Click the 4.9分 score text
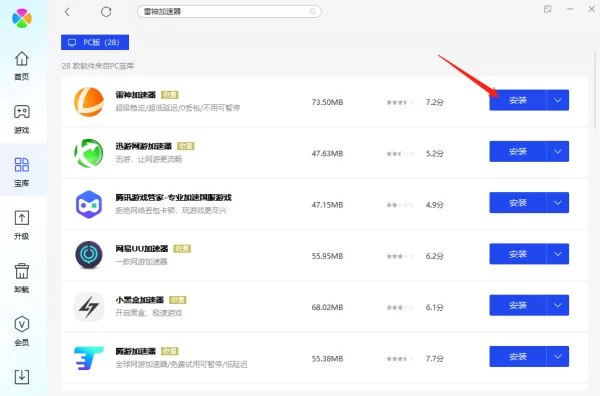 [435, 205]
